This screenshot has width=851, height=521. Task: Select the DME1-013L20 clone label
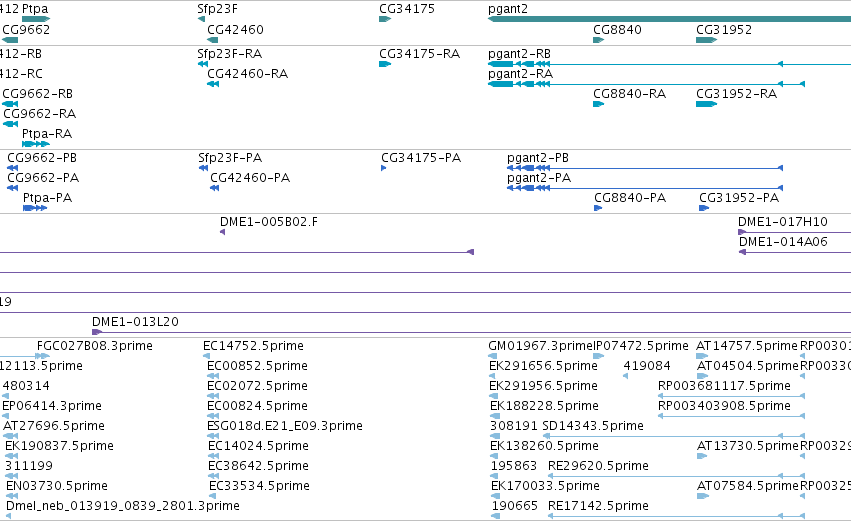[x=135, y=322]
